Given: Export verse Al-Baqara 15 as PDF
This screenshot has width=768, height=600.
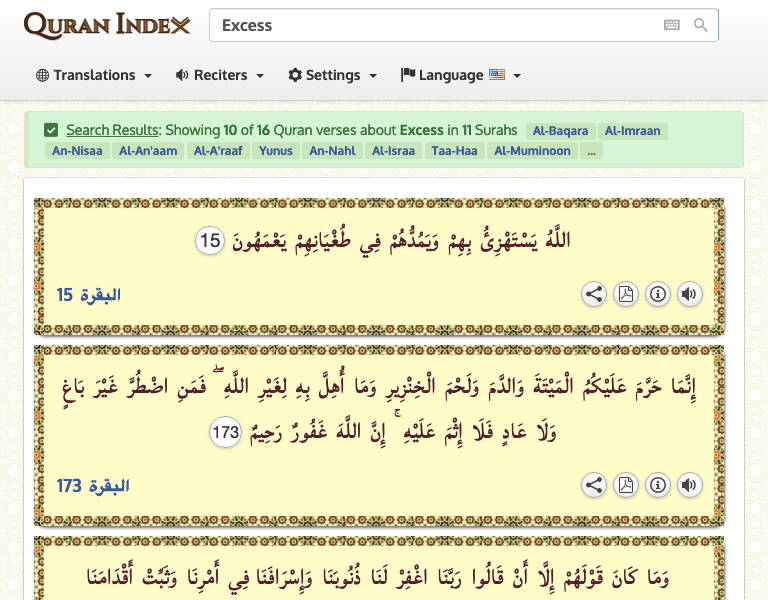Looking at the screenshot, I should tap(626, 294).
